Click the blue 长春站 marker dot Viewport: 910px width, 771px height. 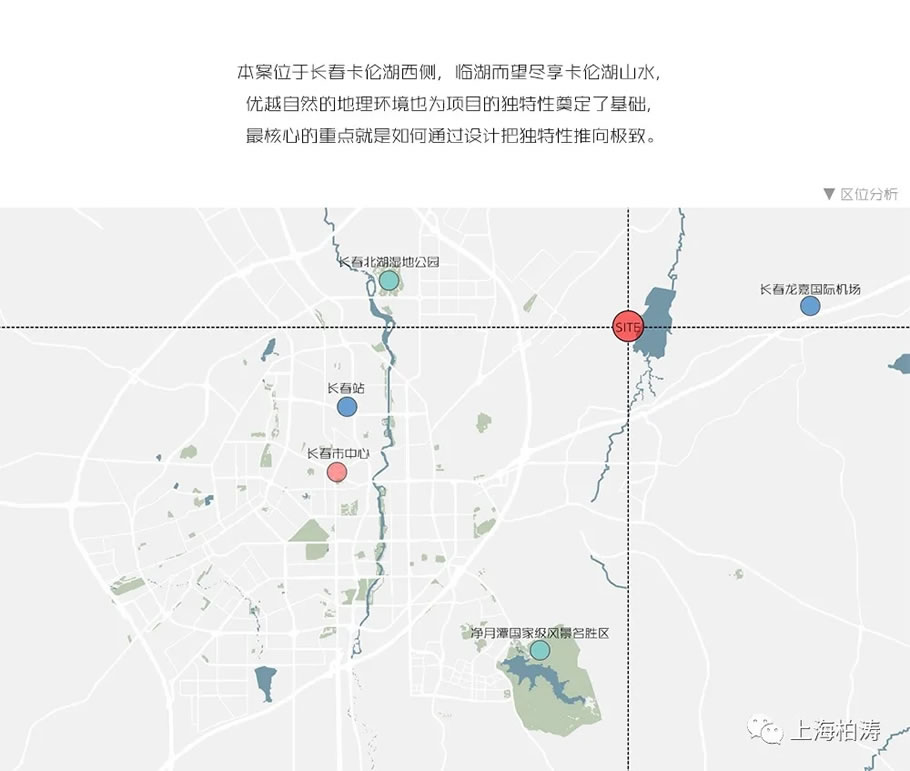click(x=347, y=406)
